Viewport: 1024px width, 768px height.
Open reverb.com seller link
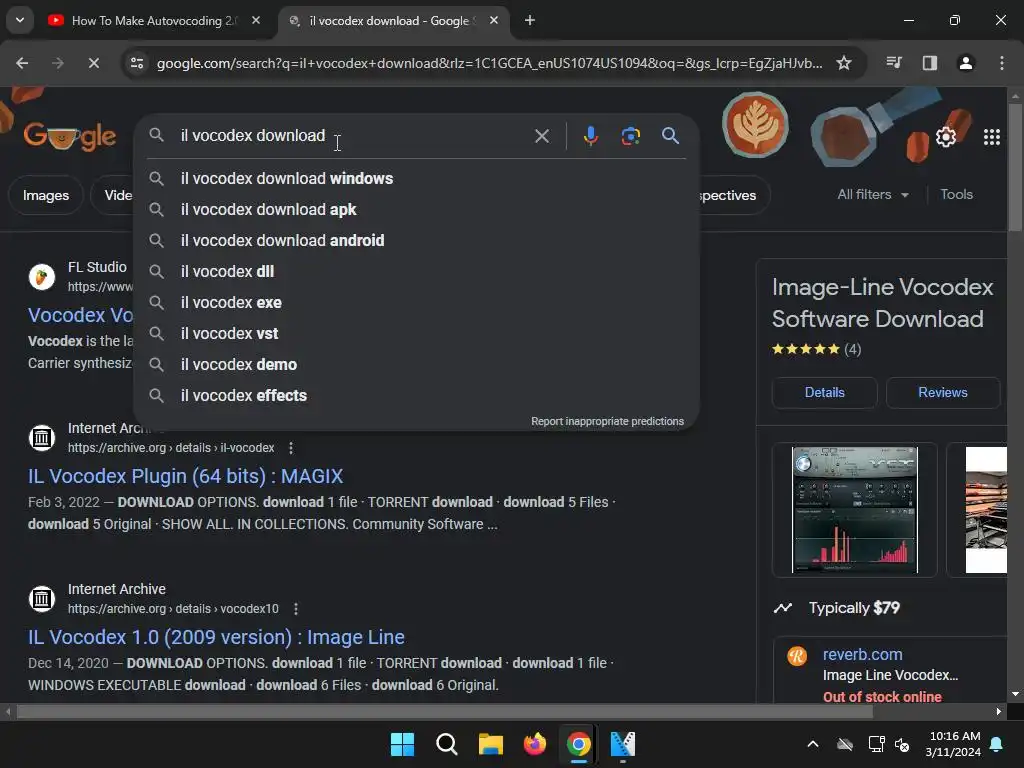point(862,654)
